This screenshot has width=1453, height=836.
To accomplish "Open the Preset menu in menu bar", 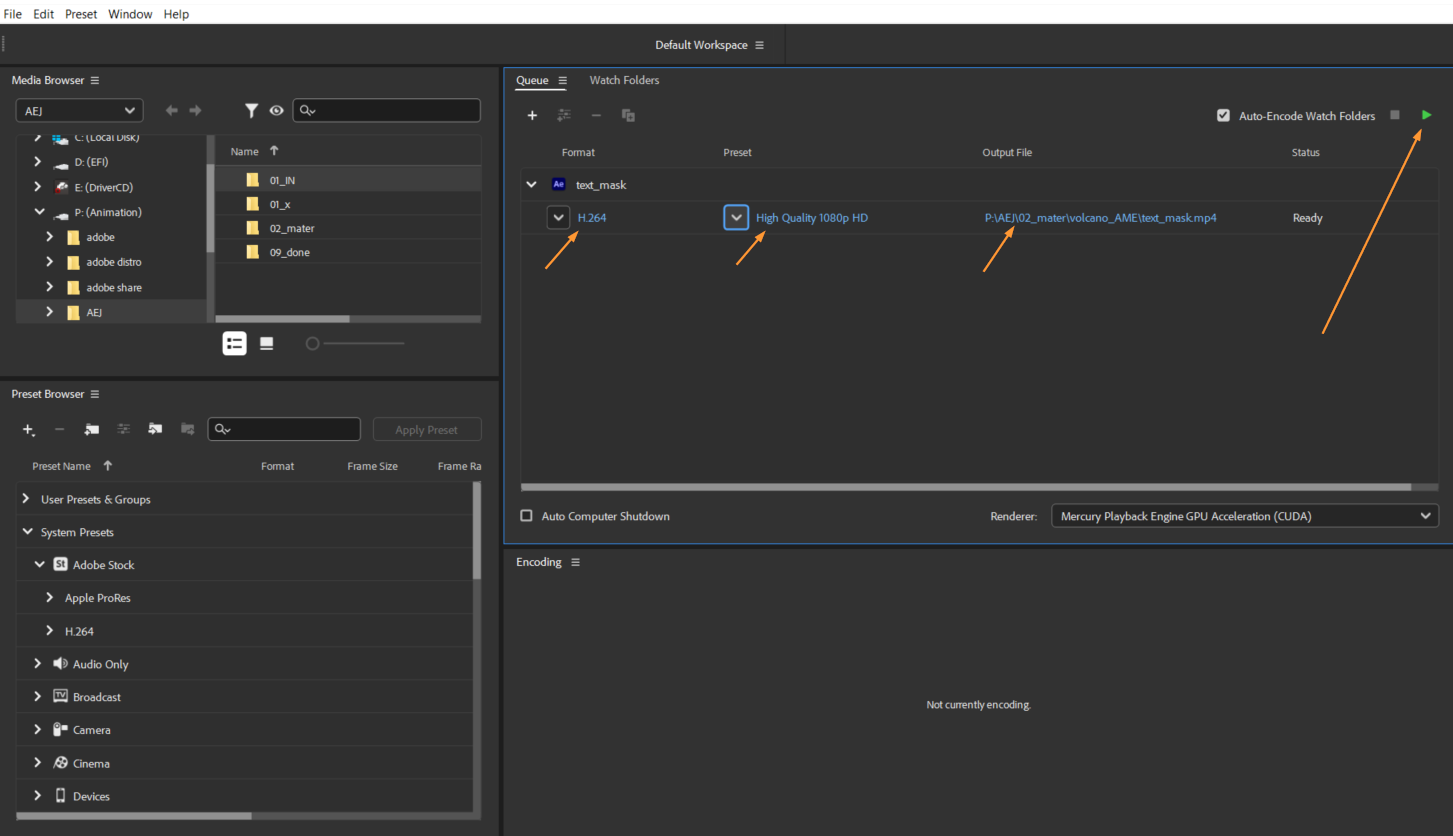I will 81,14.
